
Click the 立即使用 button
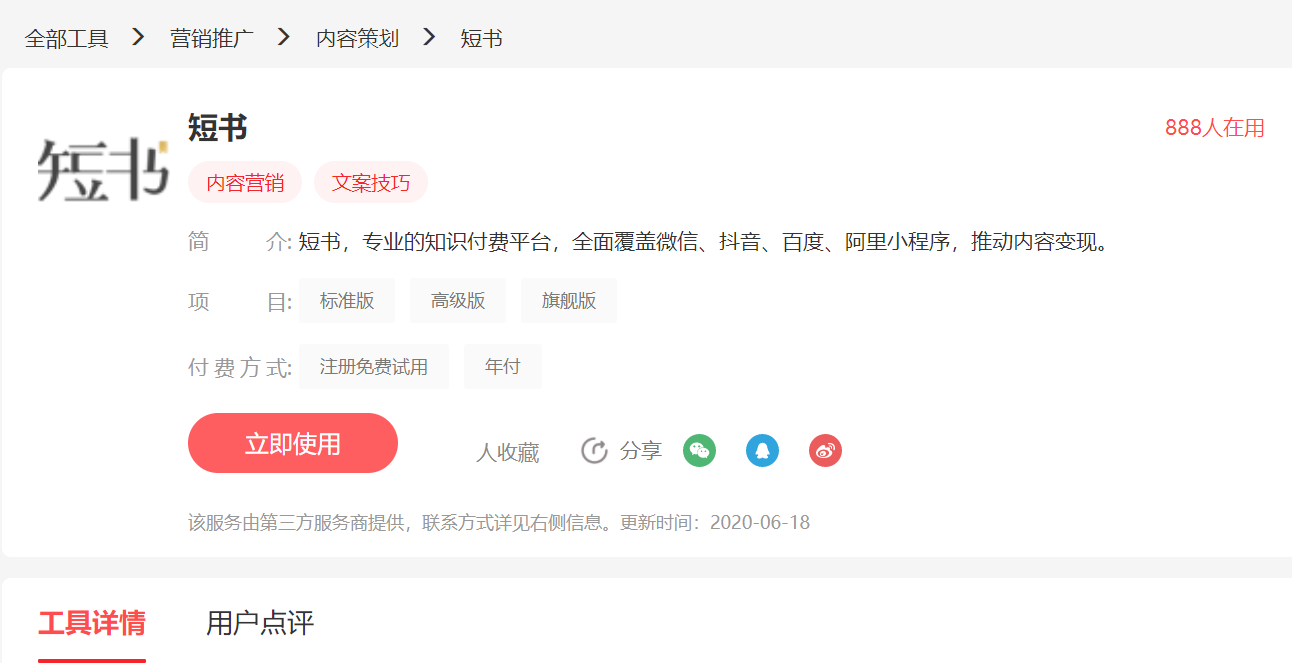(x=293, y=443)
